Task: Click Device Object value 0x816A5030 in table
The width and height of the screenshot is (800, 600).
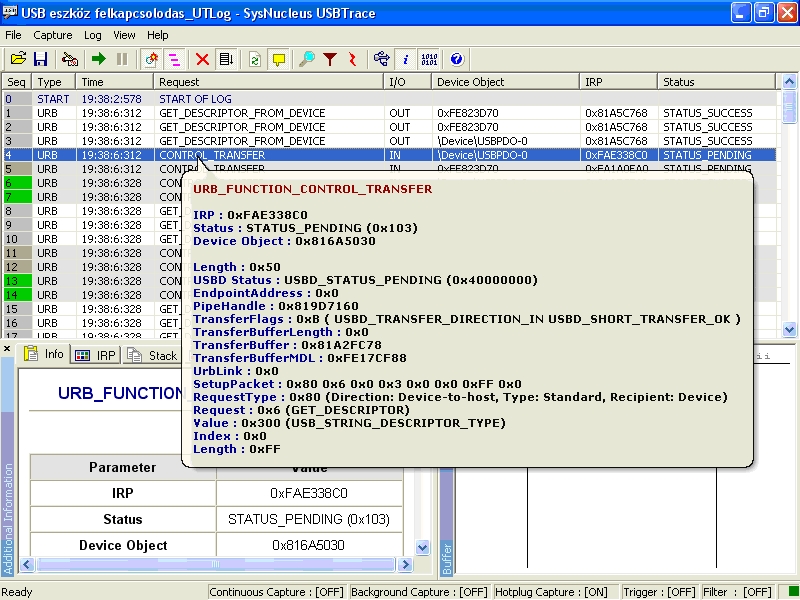Action: click(x=309, y=545)
